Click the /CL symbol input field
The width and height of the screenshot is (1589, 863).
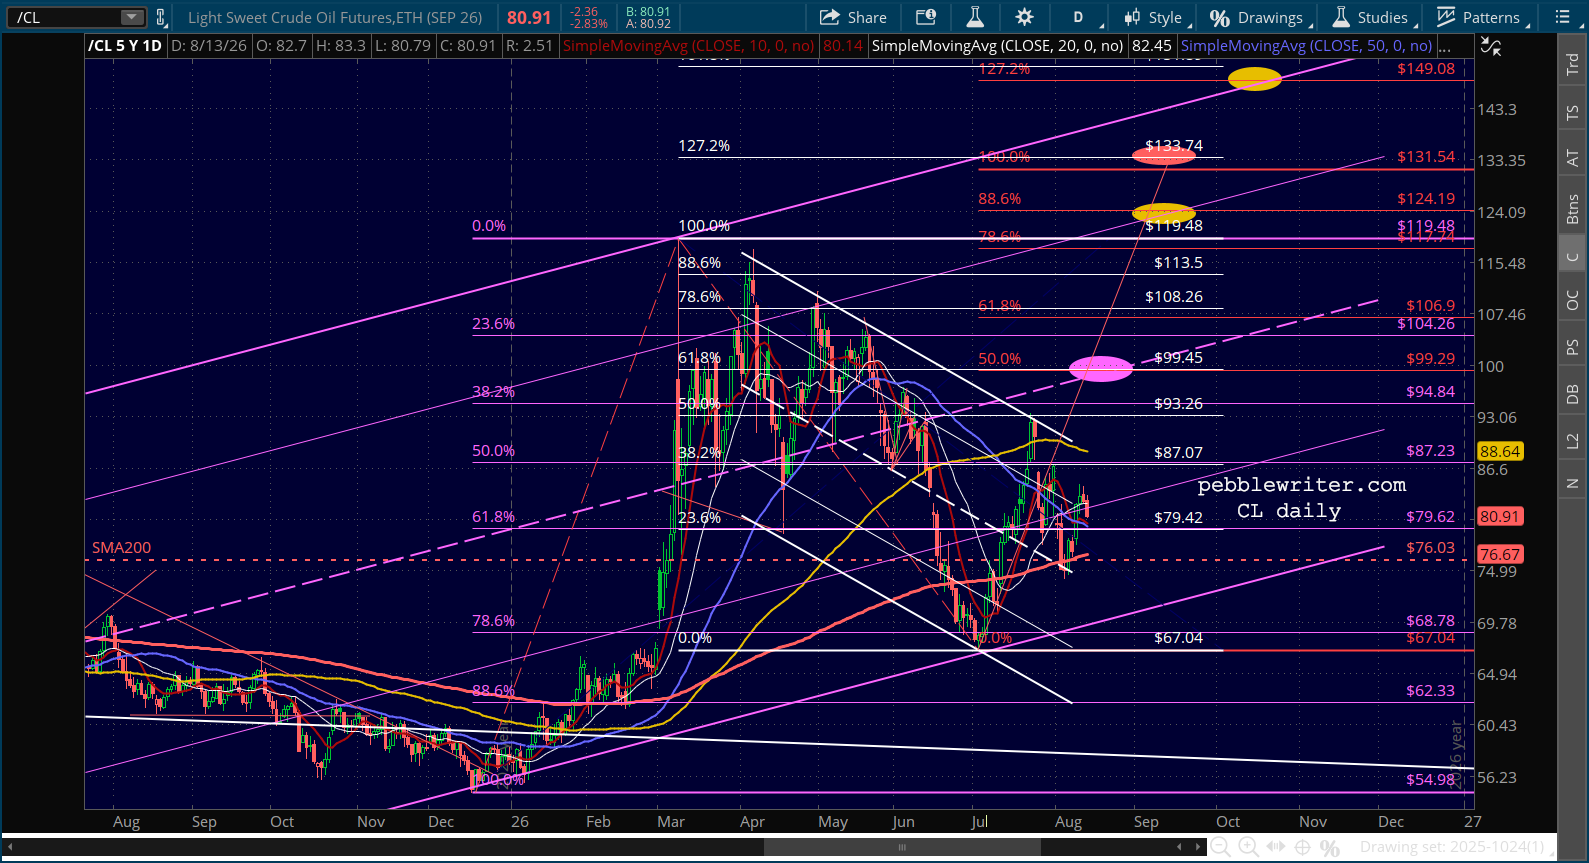coord(65,17)
